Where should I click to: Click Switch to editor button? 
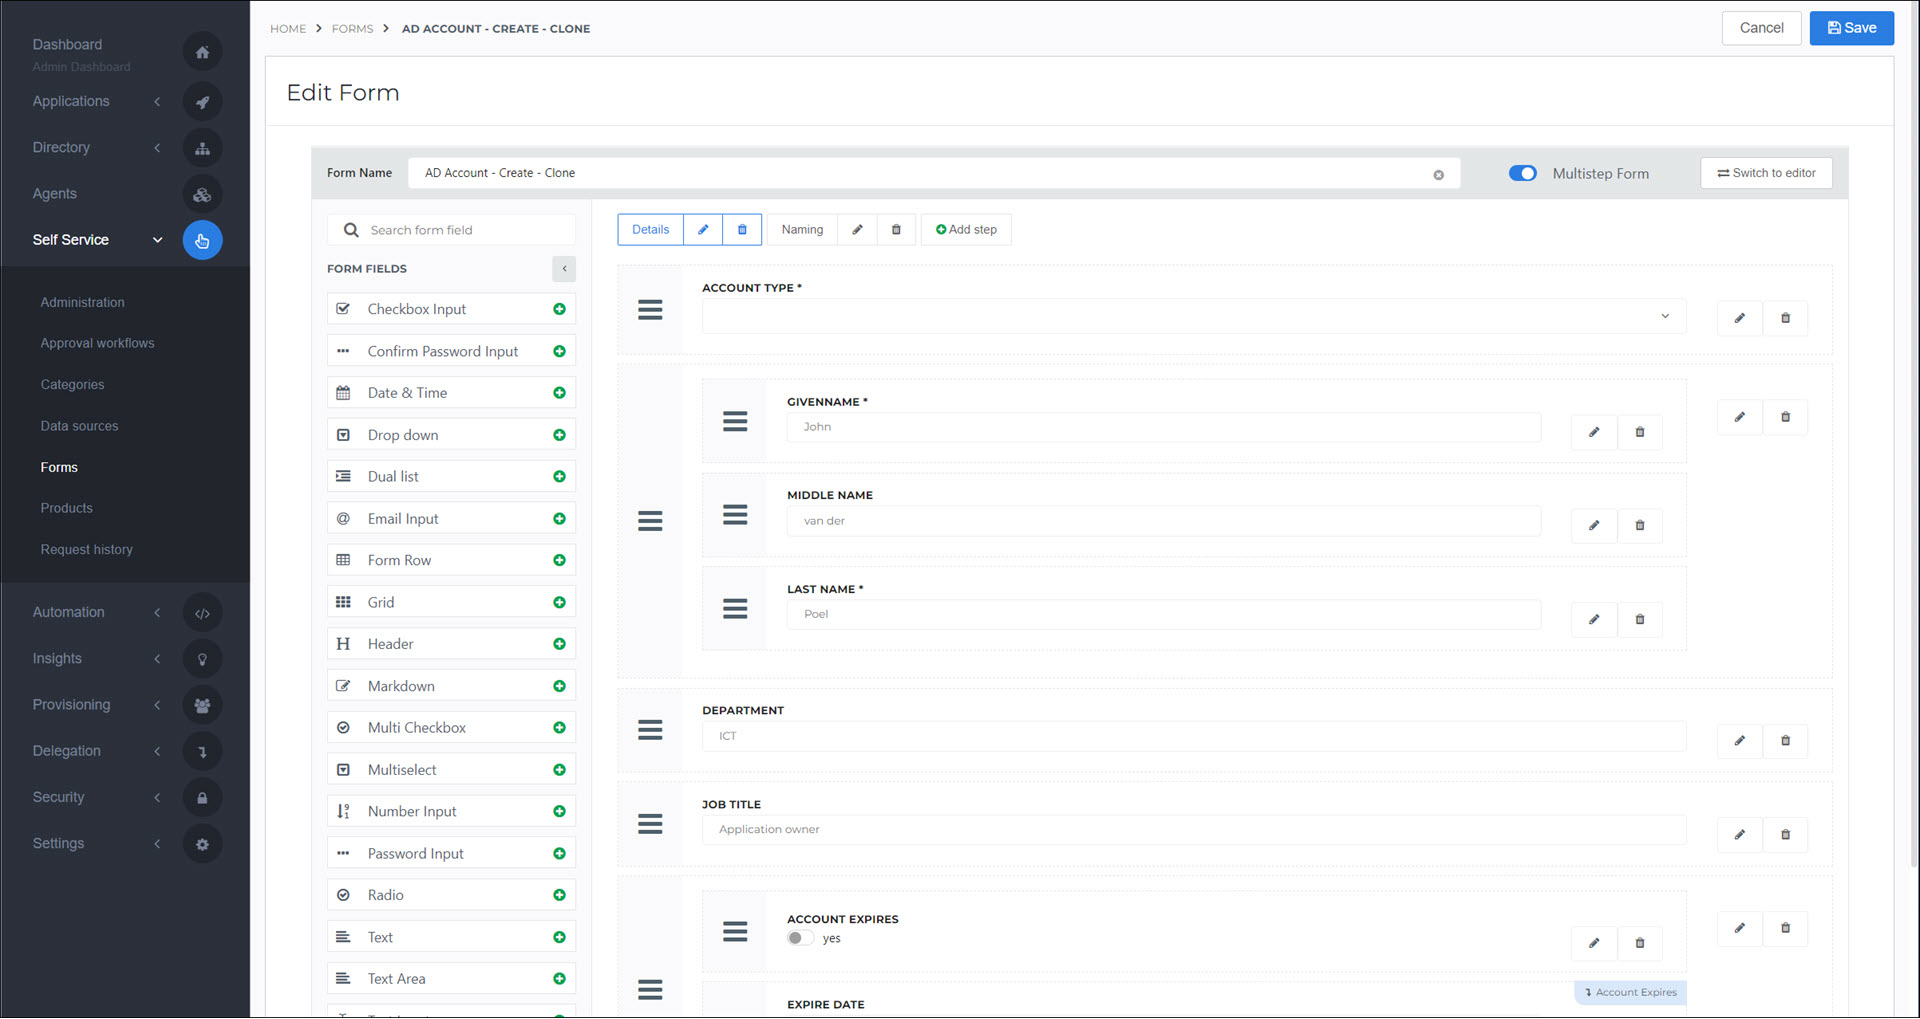[x=1766, y=173]
